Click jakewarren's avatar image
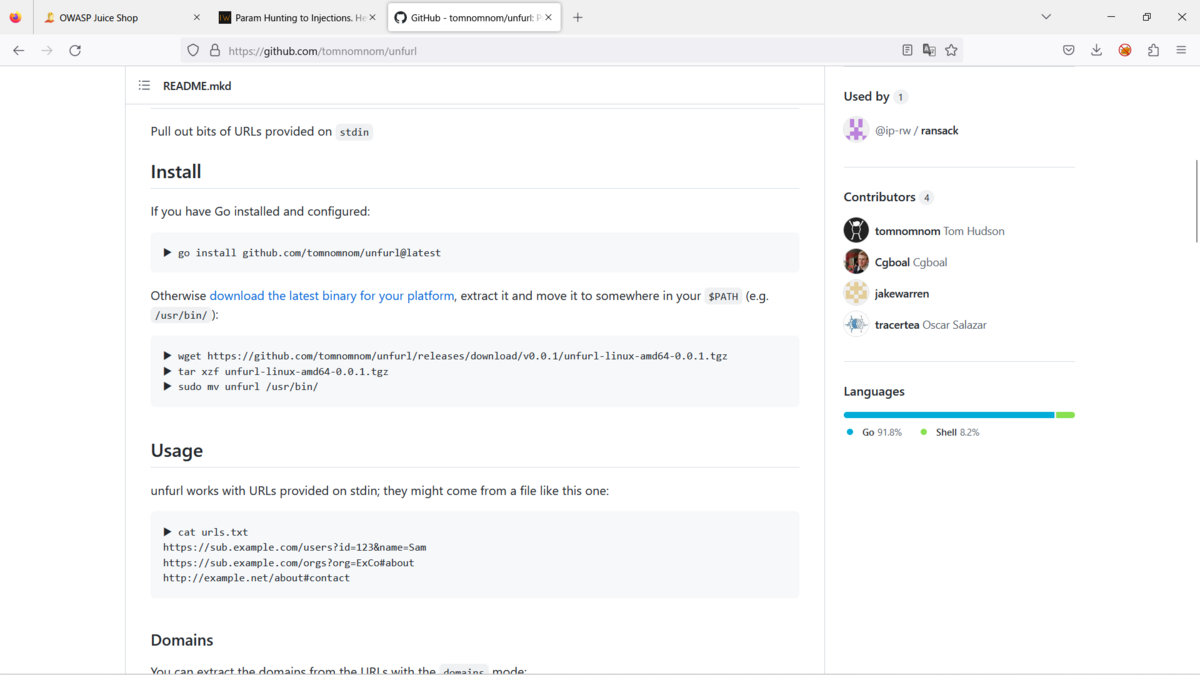The image size is (1200, 675). pos(856,293)
